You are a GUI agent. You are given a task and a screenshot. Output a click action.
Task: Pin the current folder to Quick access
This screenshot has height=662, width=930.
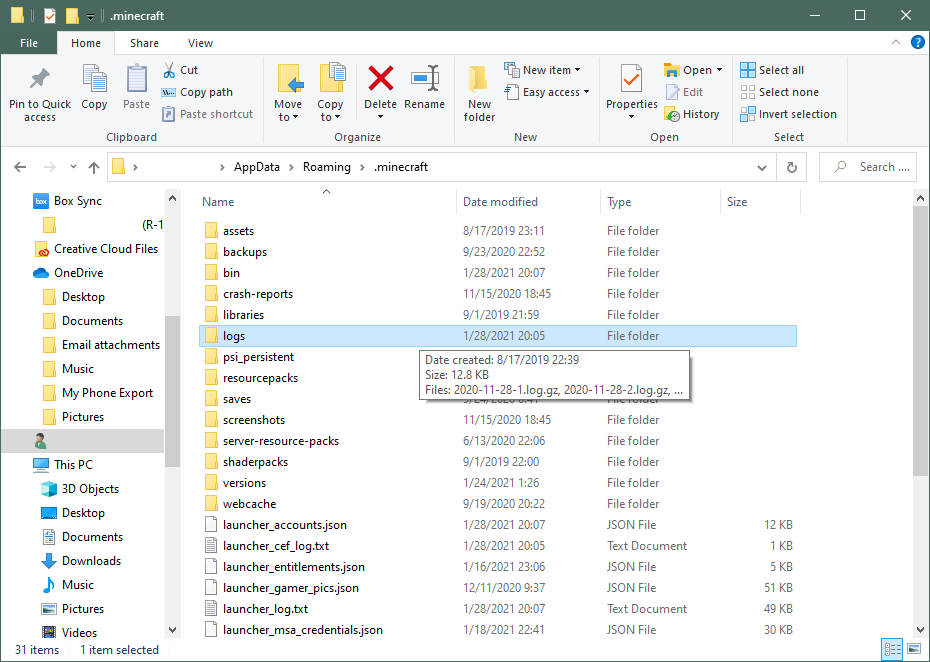(39, 95)
